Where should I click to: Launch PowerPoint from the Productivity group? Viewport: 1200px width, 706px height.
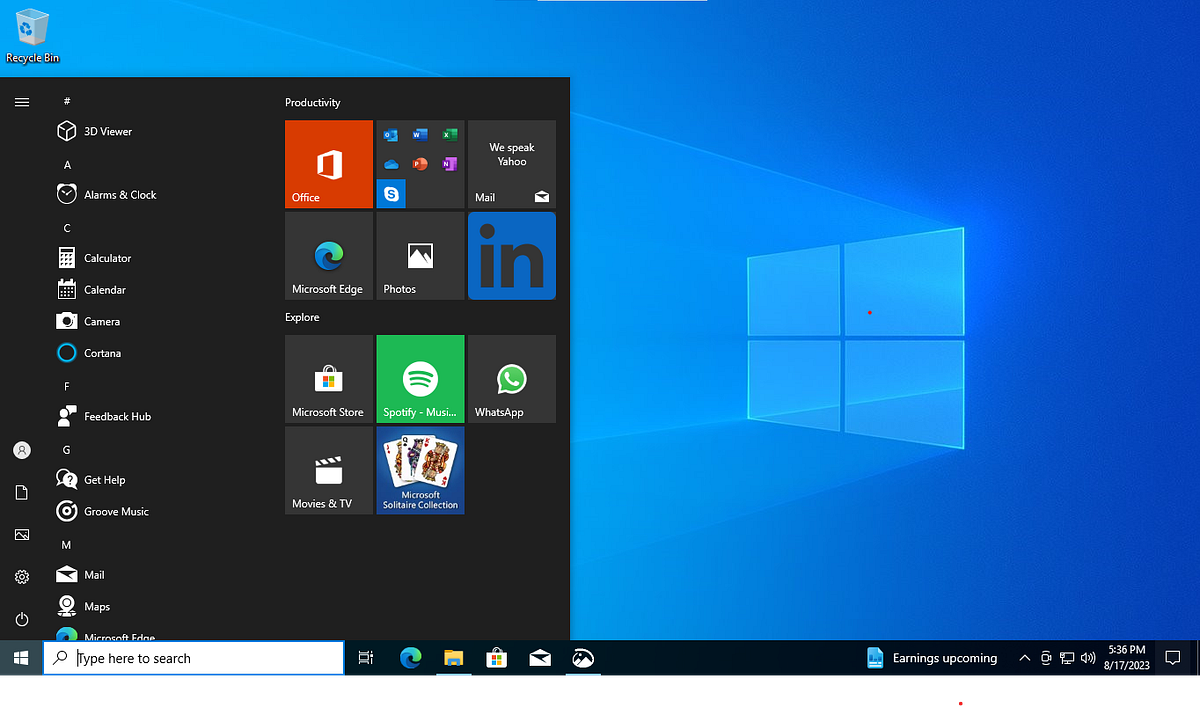tap(420, 163)
